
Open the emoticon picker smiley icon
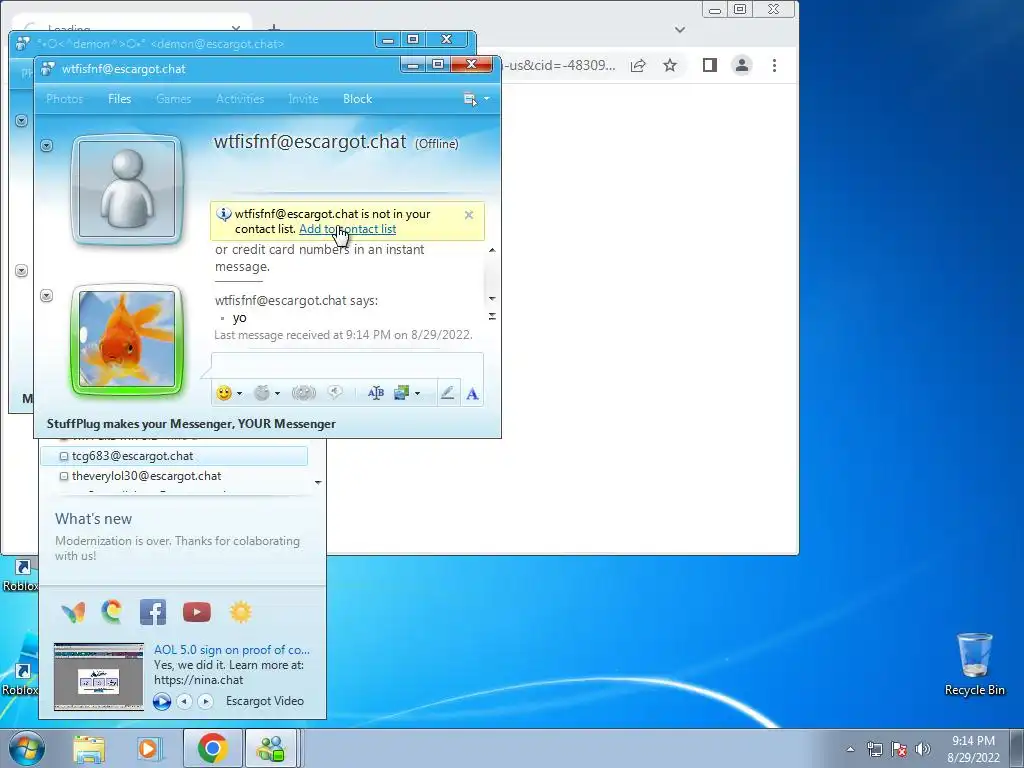pos(224,393)
